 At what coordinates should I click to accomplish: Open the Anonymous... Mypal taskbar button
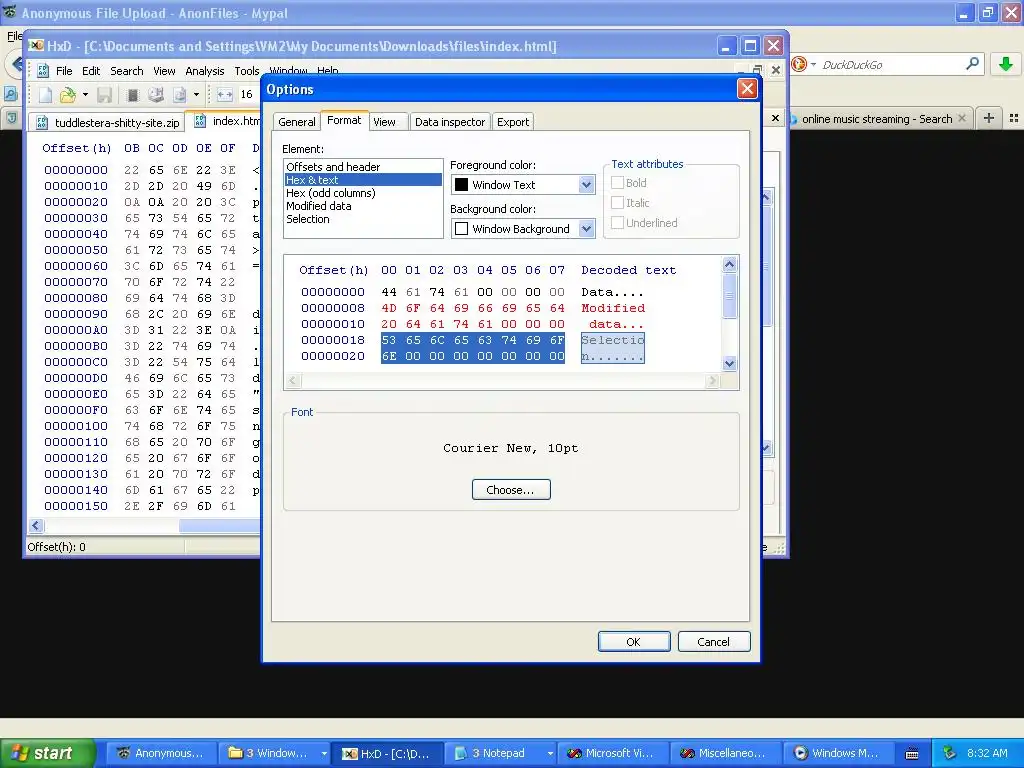[x=161, y=753]
